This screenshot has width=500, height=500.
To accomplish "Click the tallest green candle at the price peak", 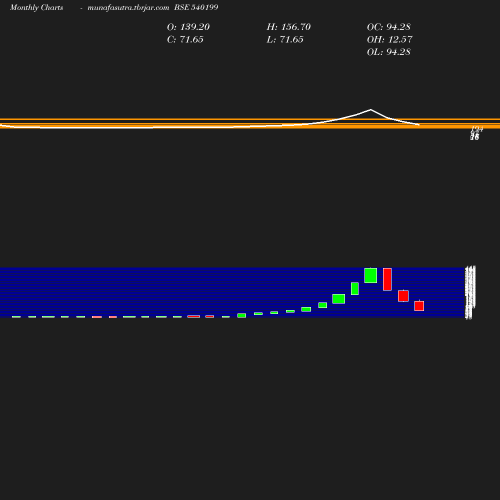I will coord(371,275).
